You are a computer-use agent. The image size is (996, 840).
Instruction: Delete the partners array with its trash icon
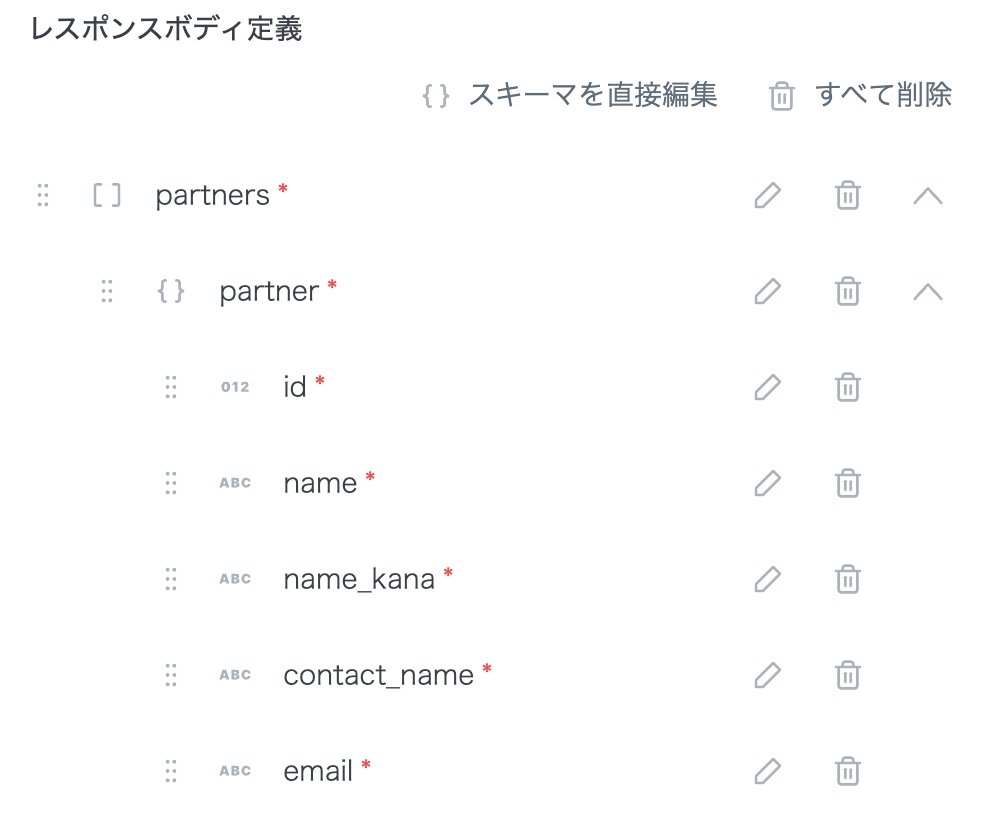pyautogui.click(x=847, y=195)
